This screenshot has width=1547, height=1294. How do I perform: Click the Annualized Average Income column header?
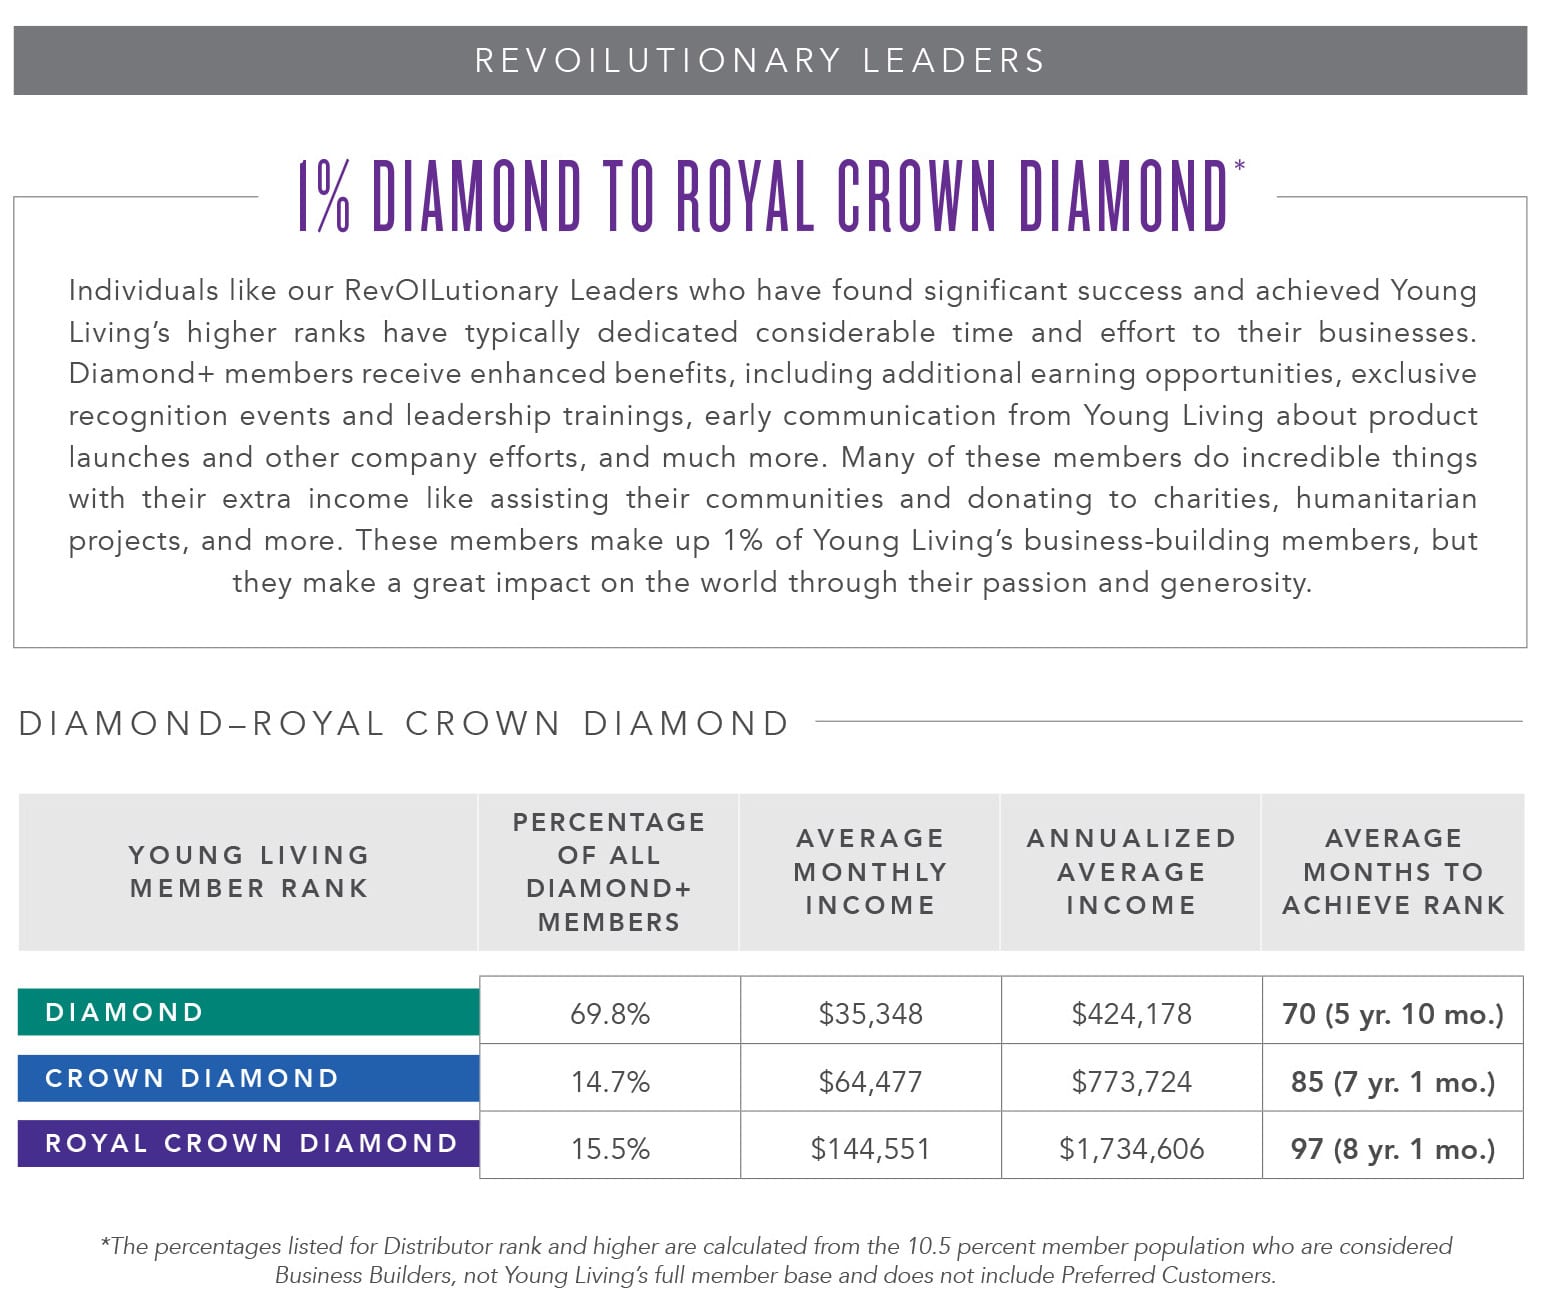(x=1131, y=871)
